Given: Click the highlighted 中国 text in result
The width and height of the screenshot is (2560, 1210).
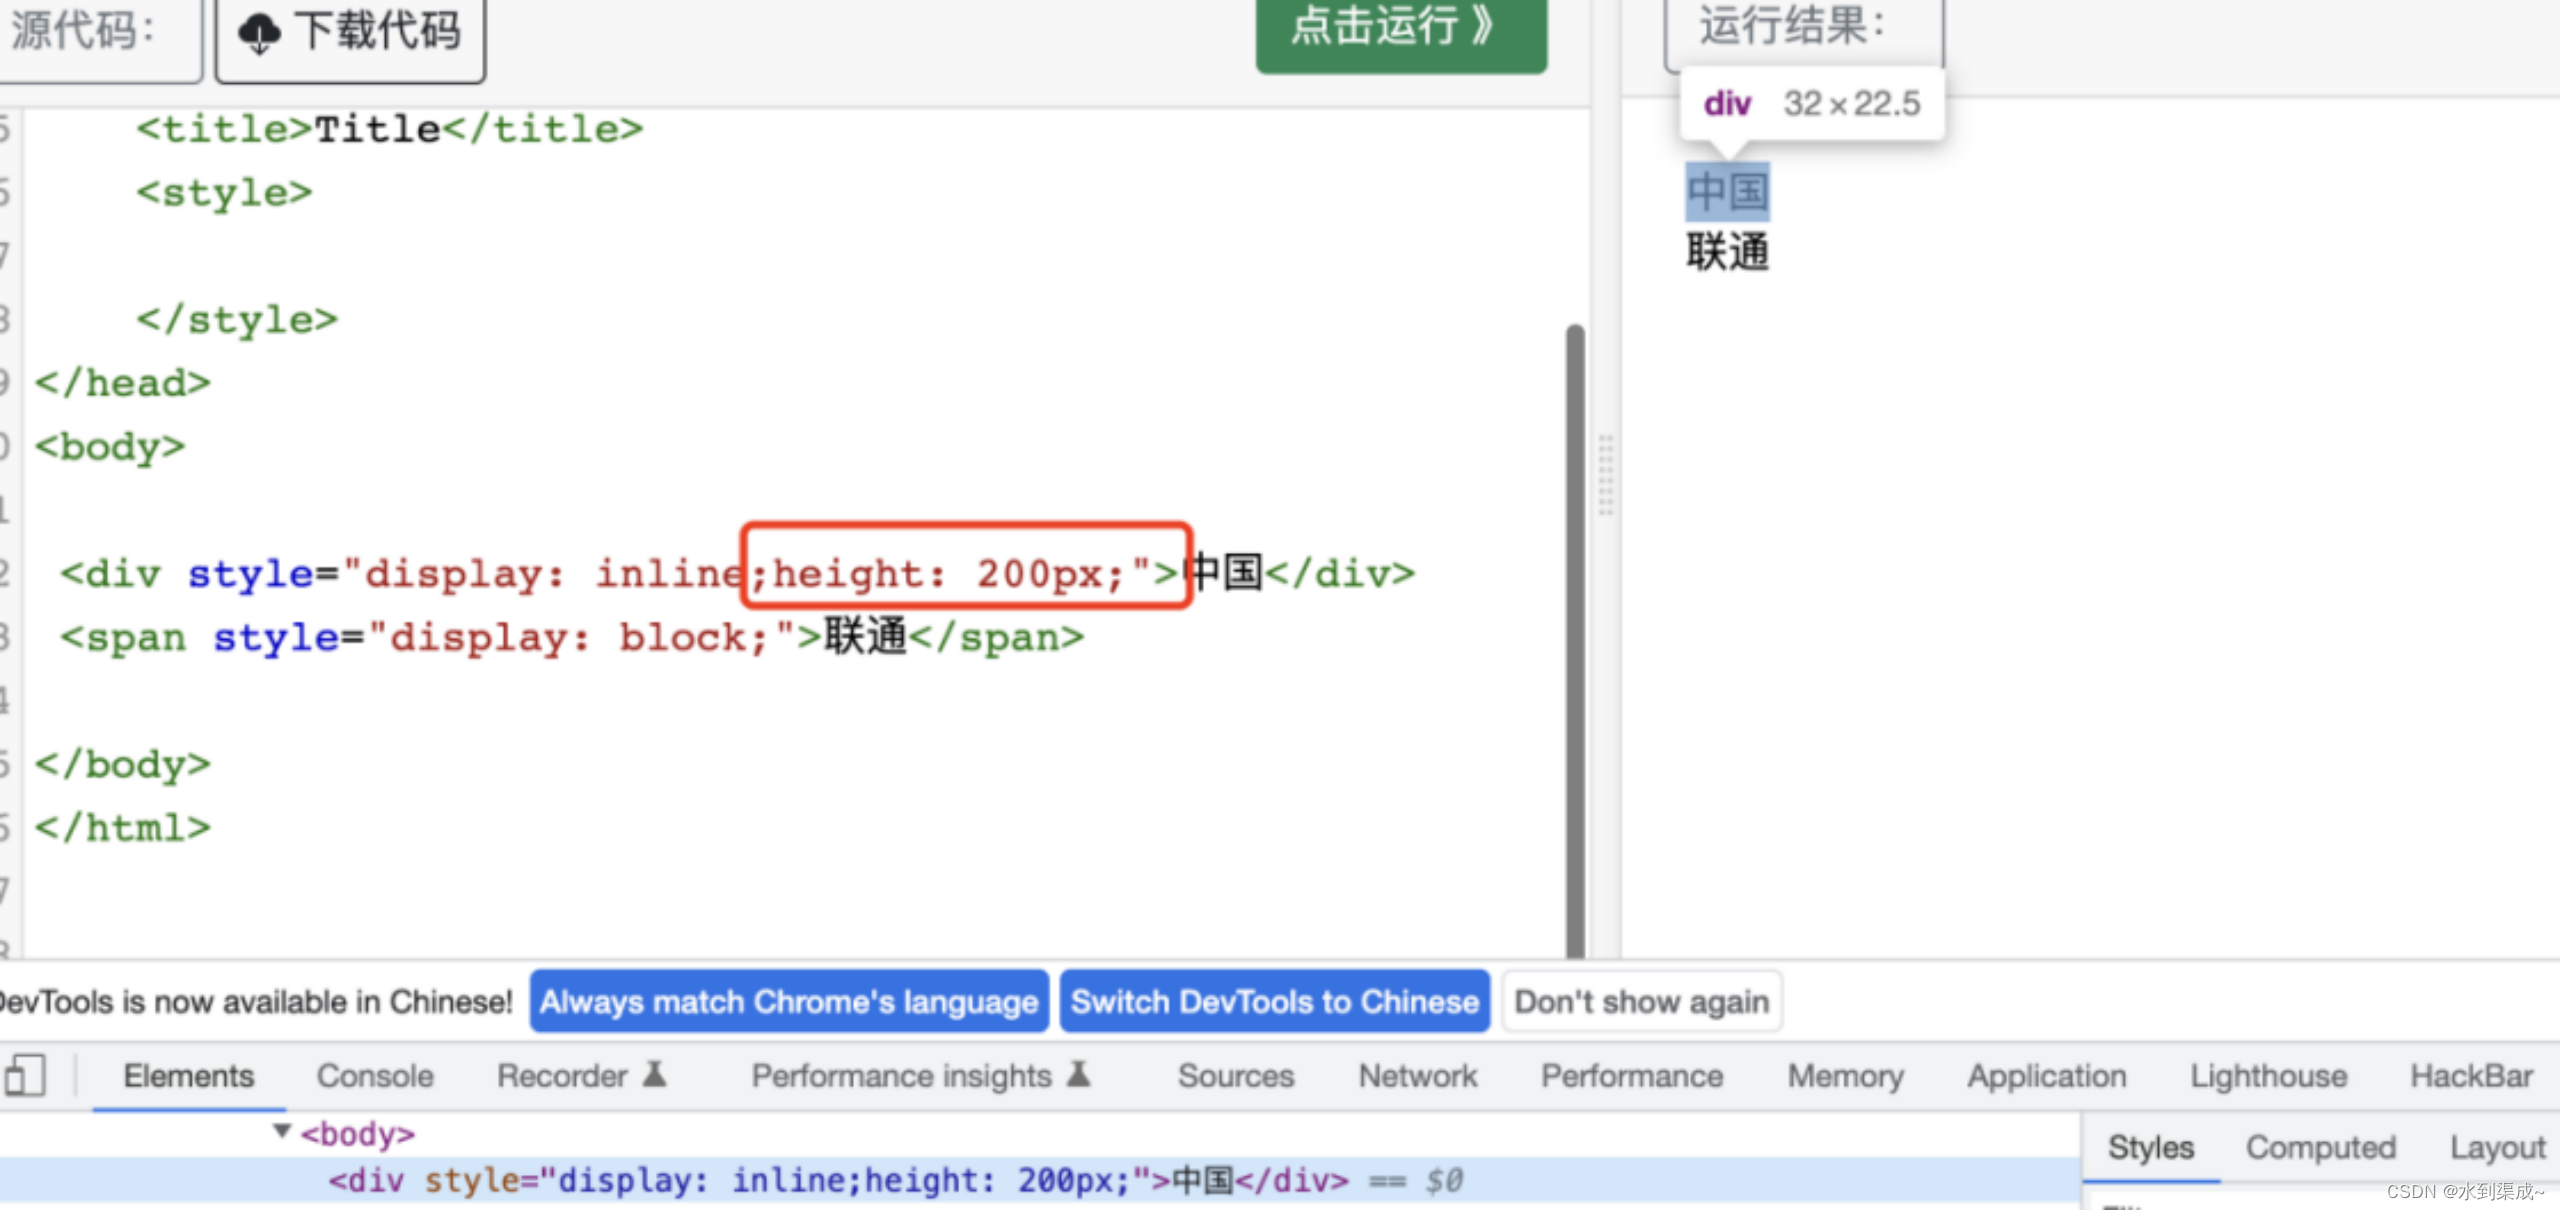Looking at the screenshot, I should (1728, 191).
